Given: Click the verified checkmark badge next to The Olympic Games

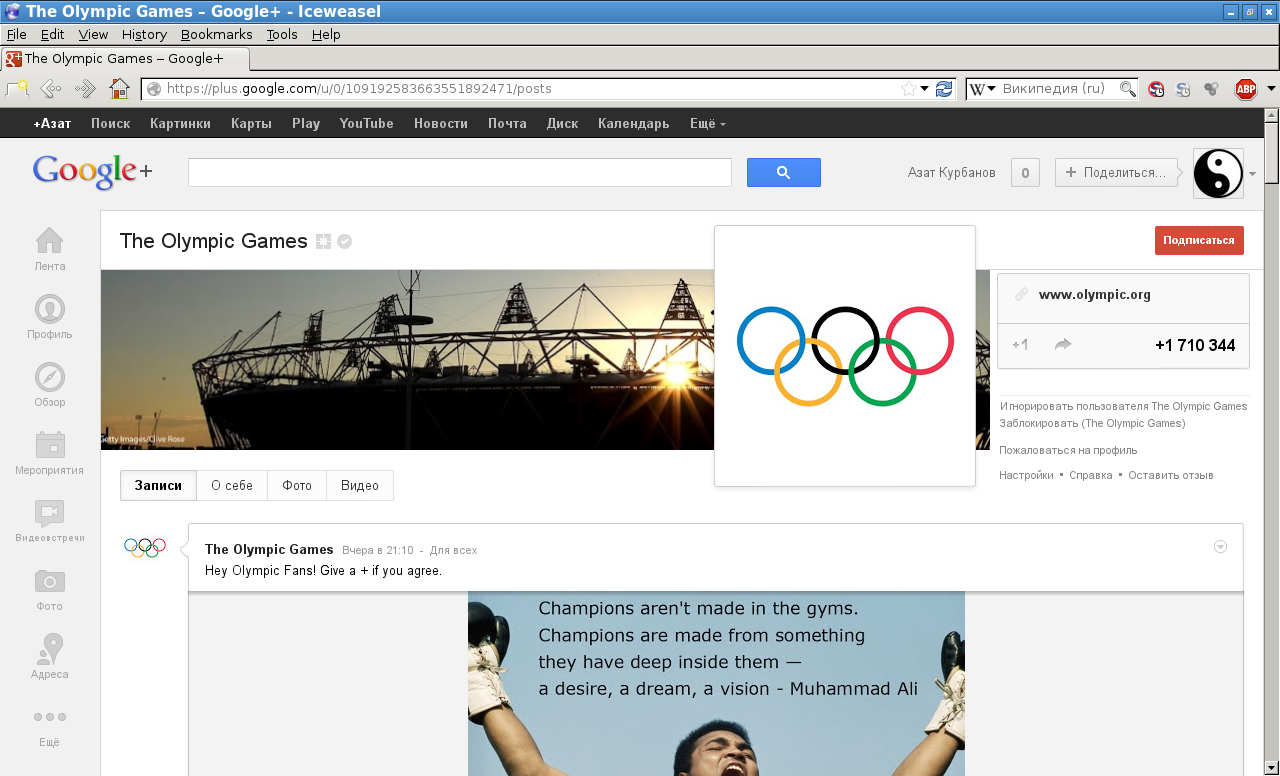Looking at the screenshot, I should [x=345, y=241].
